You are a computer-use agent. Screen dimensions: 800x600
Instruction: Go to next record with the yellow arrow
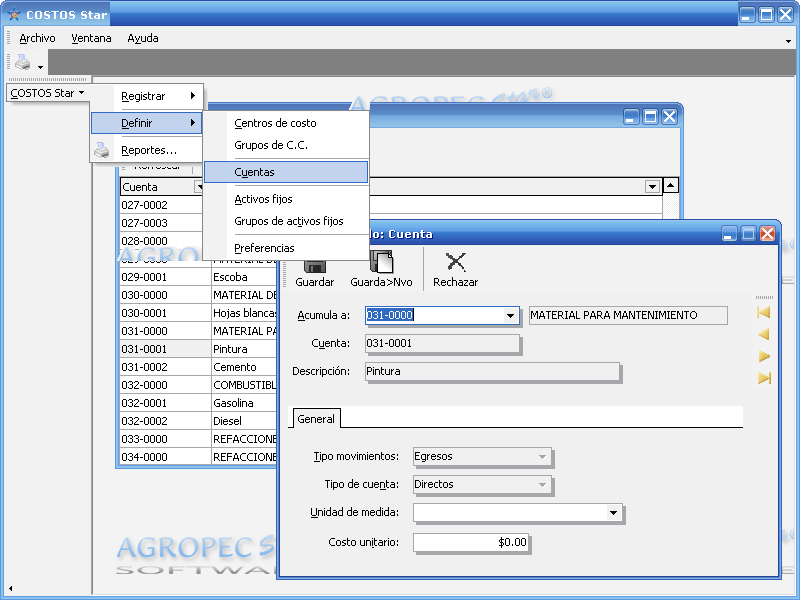pyautogui.click(x=764, y=356)
